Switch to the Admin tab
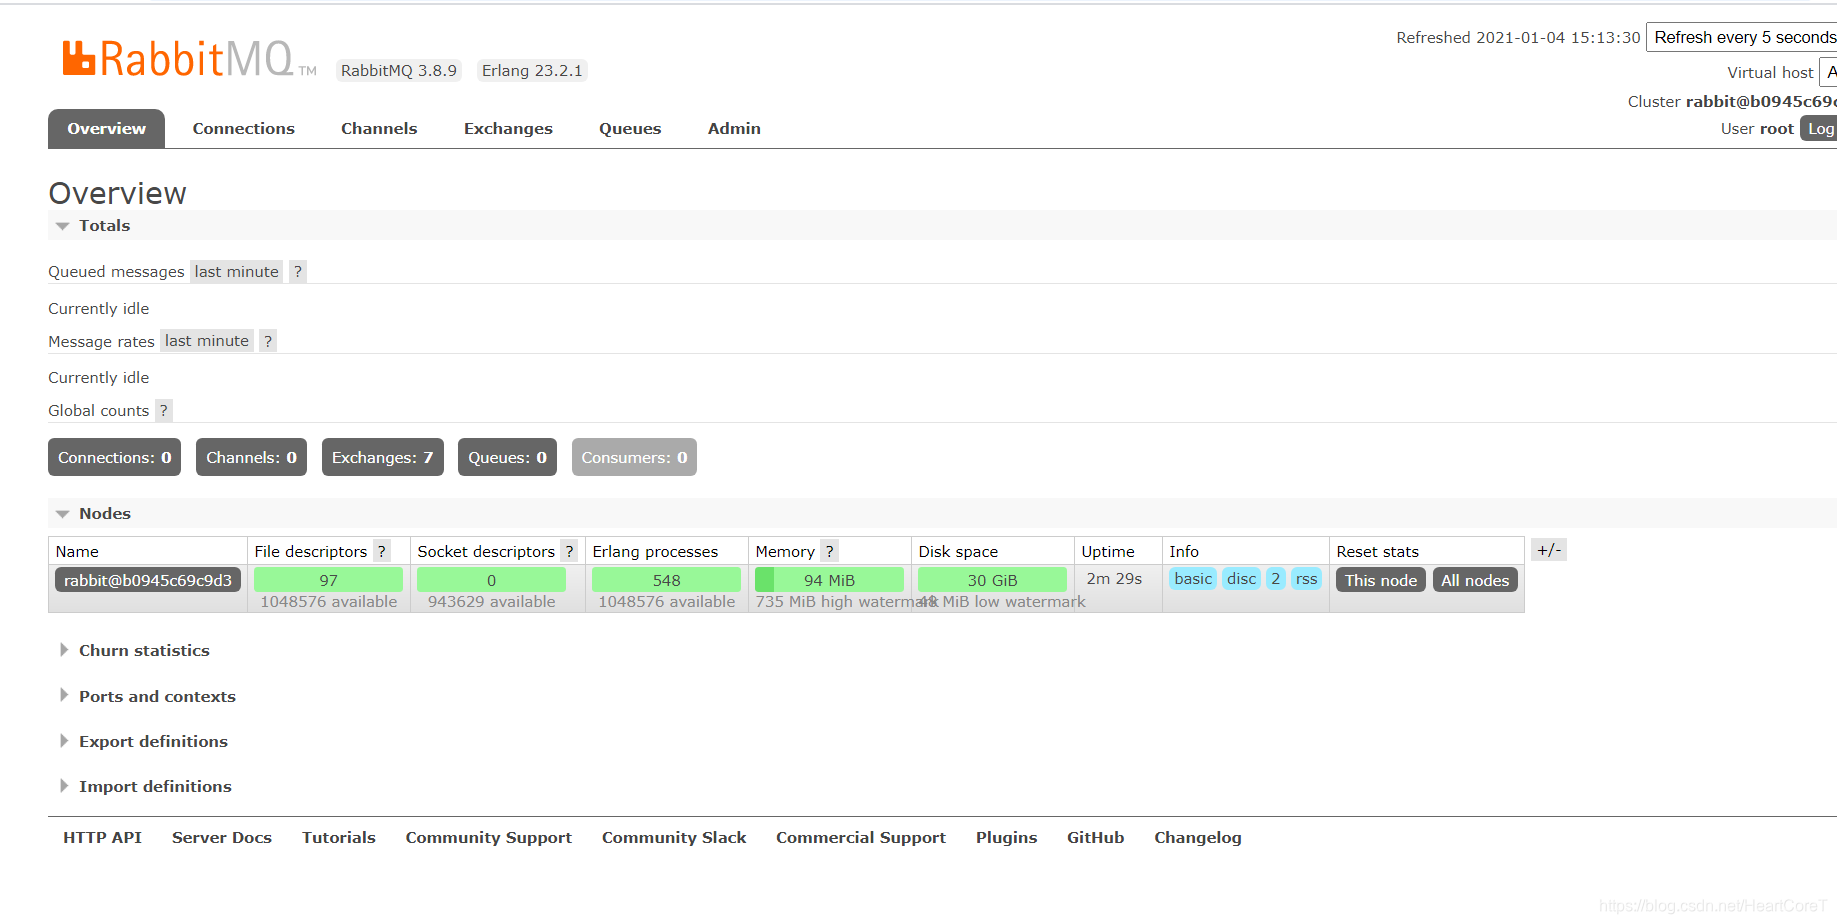The width and height of the screenshot is (1837, 924). pos(734,129)
